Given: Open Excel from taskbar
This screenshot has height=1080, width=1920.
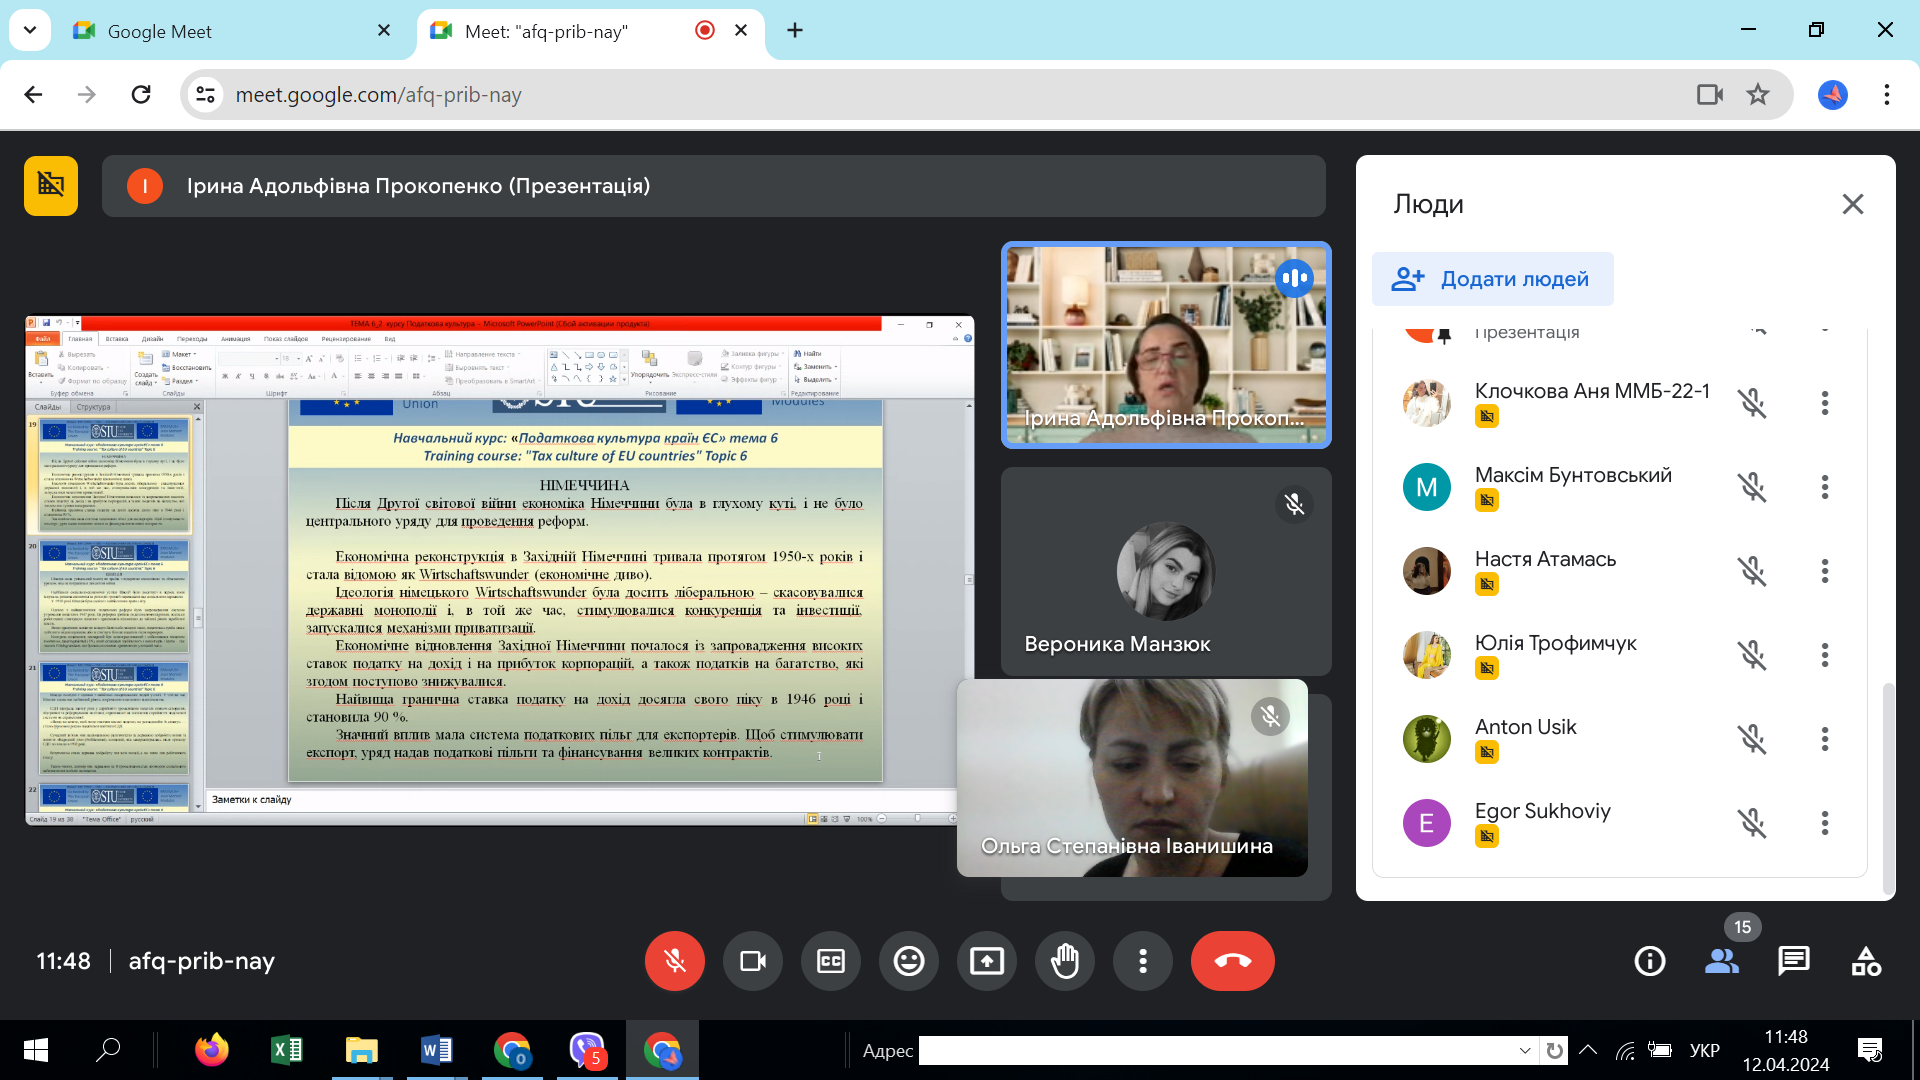Looking at the screenshot, I should pos(287,1050).
